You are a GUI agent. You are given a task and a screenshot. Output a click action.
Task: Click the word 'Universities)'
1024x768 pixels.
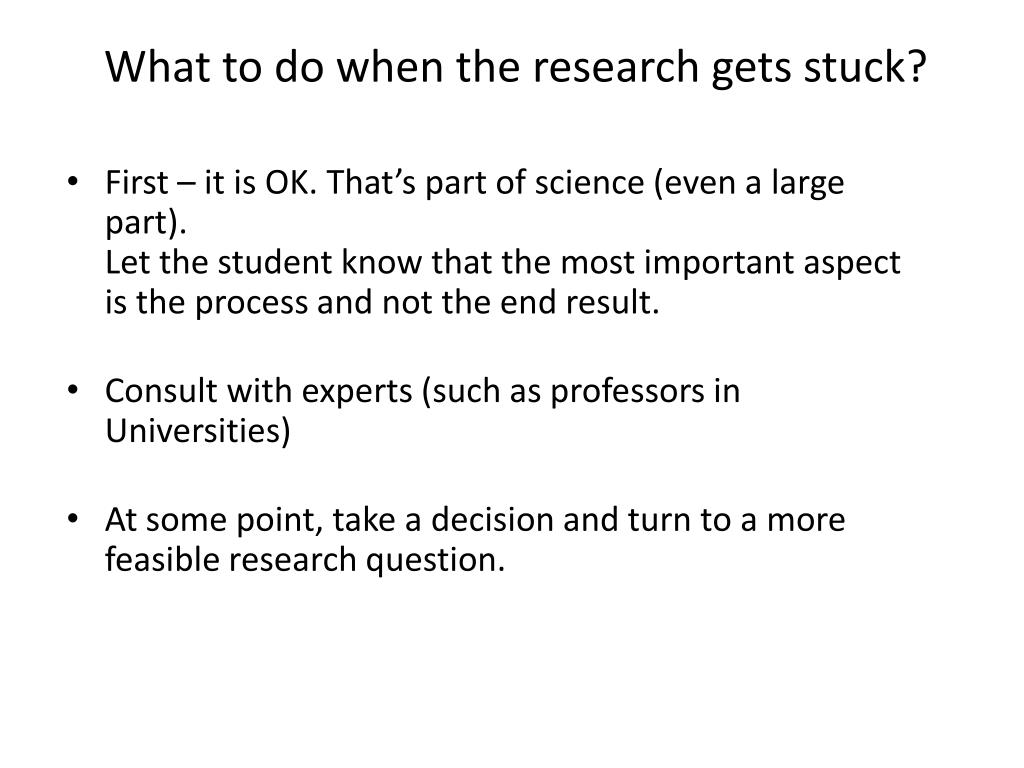point(198,431)
